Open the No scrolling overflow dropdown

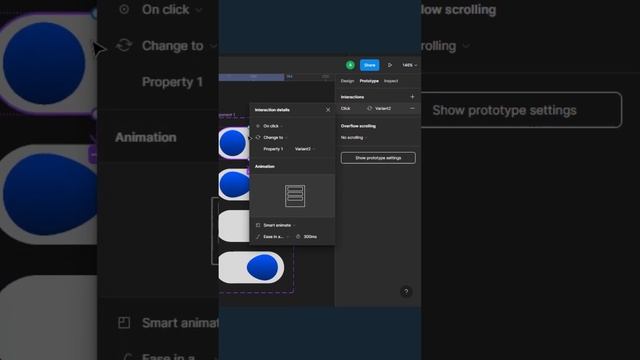[353, 138]
